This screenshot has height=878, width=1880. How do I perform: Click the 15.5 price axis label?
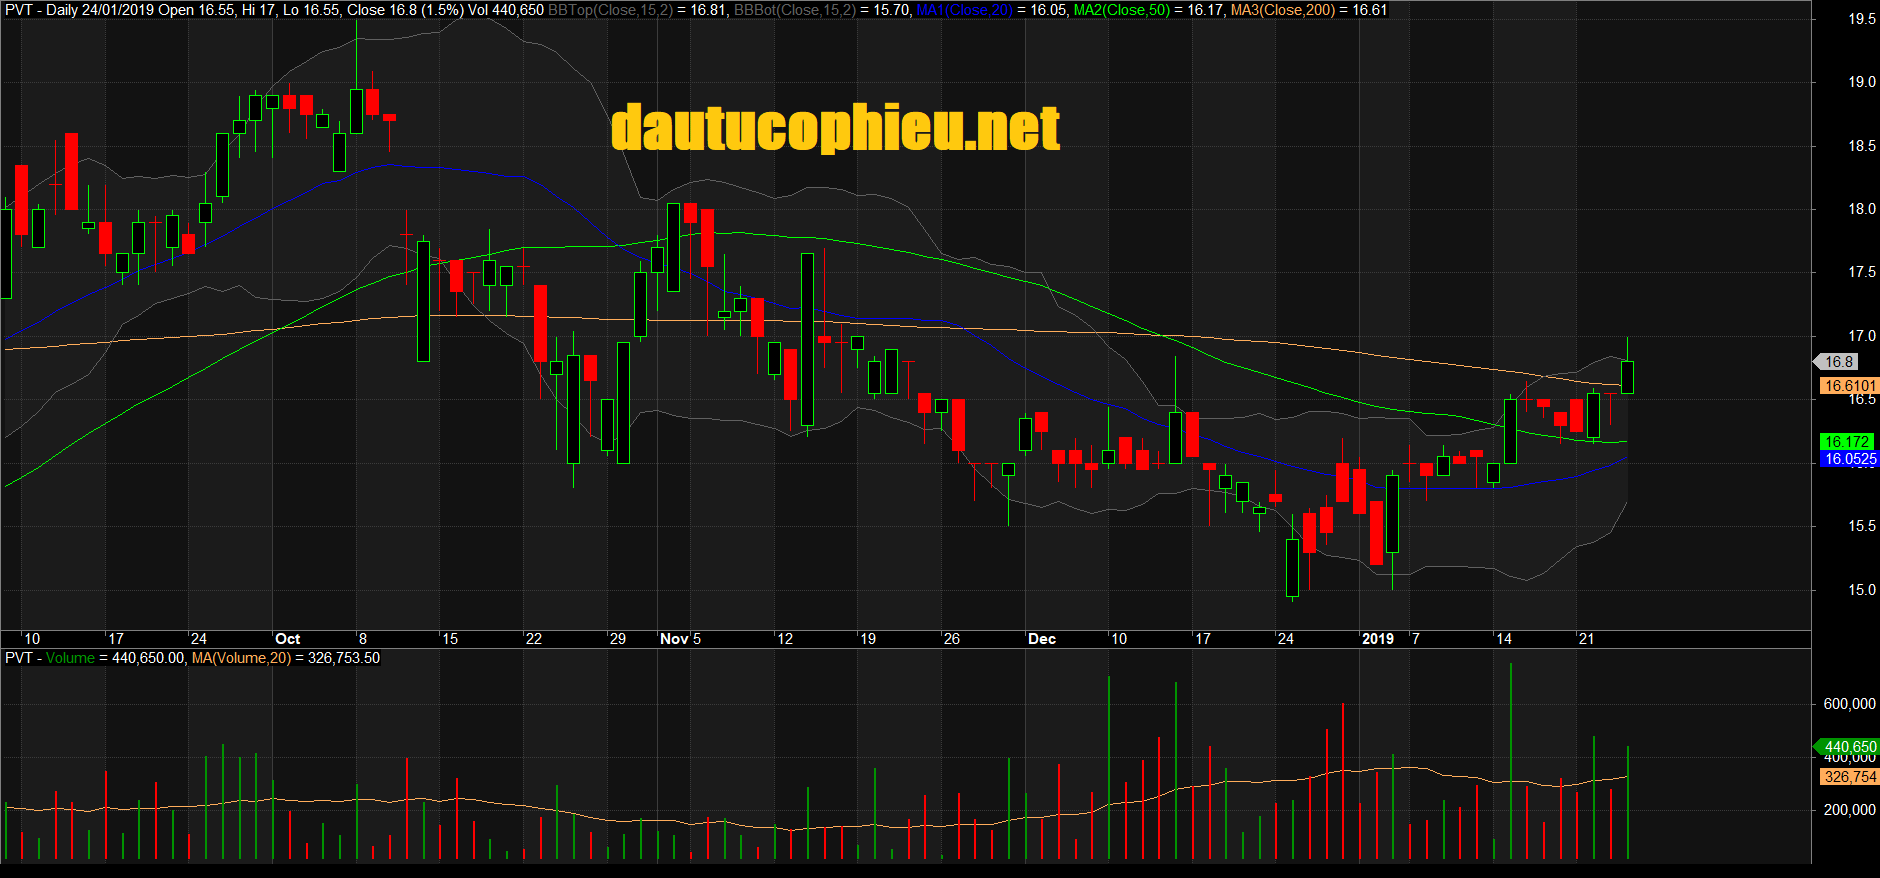(1862, 526)
